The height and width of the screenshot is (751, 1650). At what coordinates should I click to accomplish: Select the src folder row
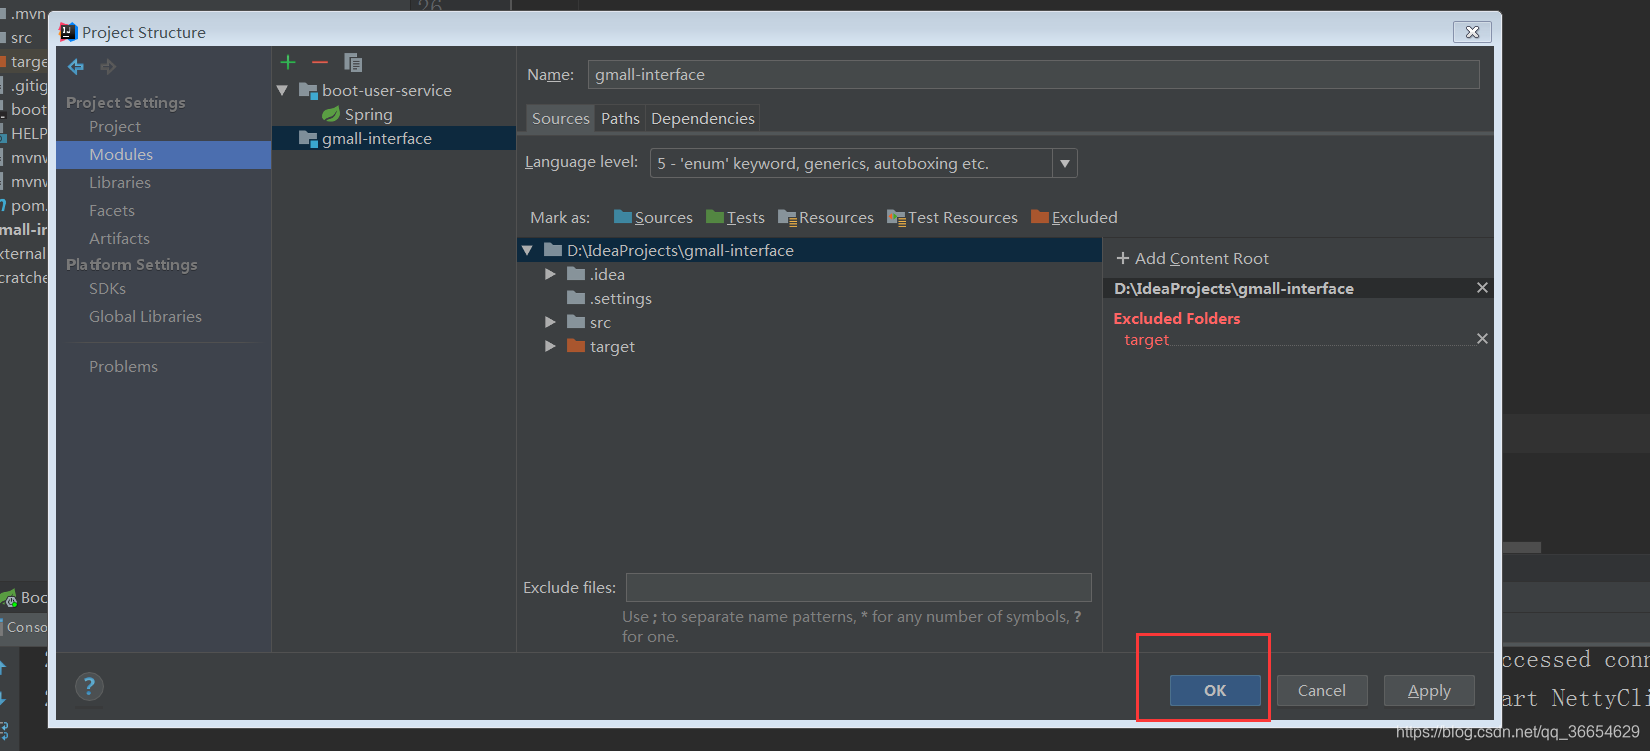click(x=600, y=322)
